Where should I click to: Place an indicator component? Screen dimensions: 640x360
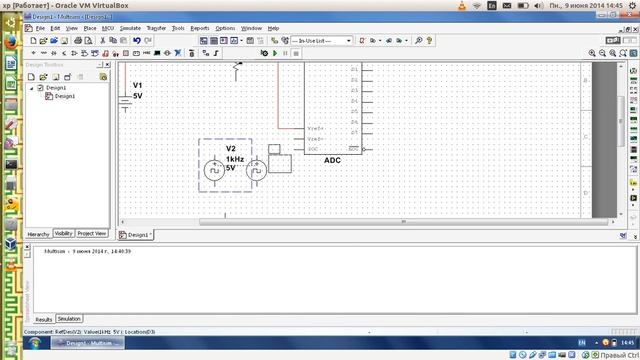click(x=126, y=53)
